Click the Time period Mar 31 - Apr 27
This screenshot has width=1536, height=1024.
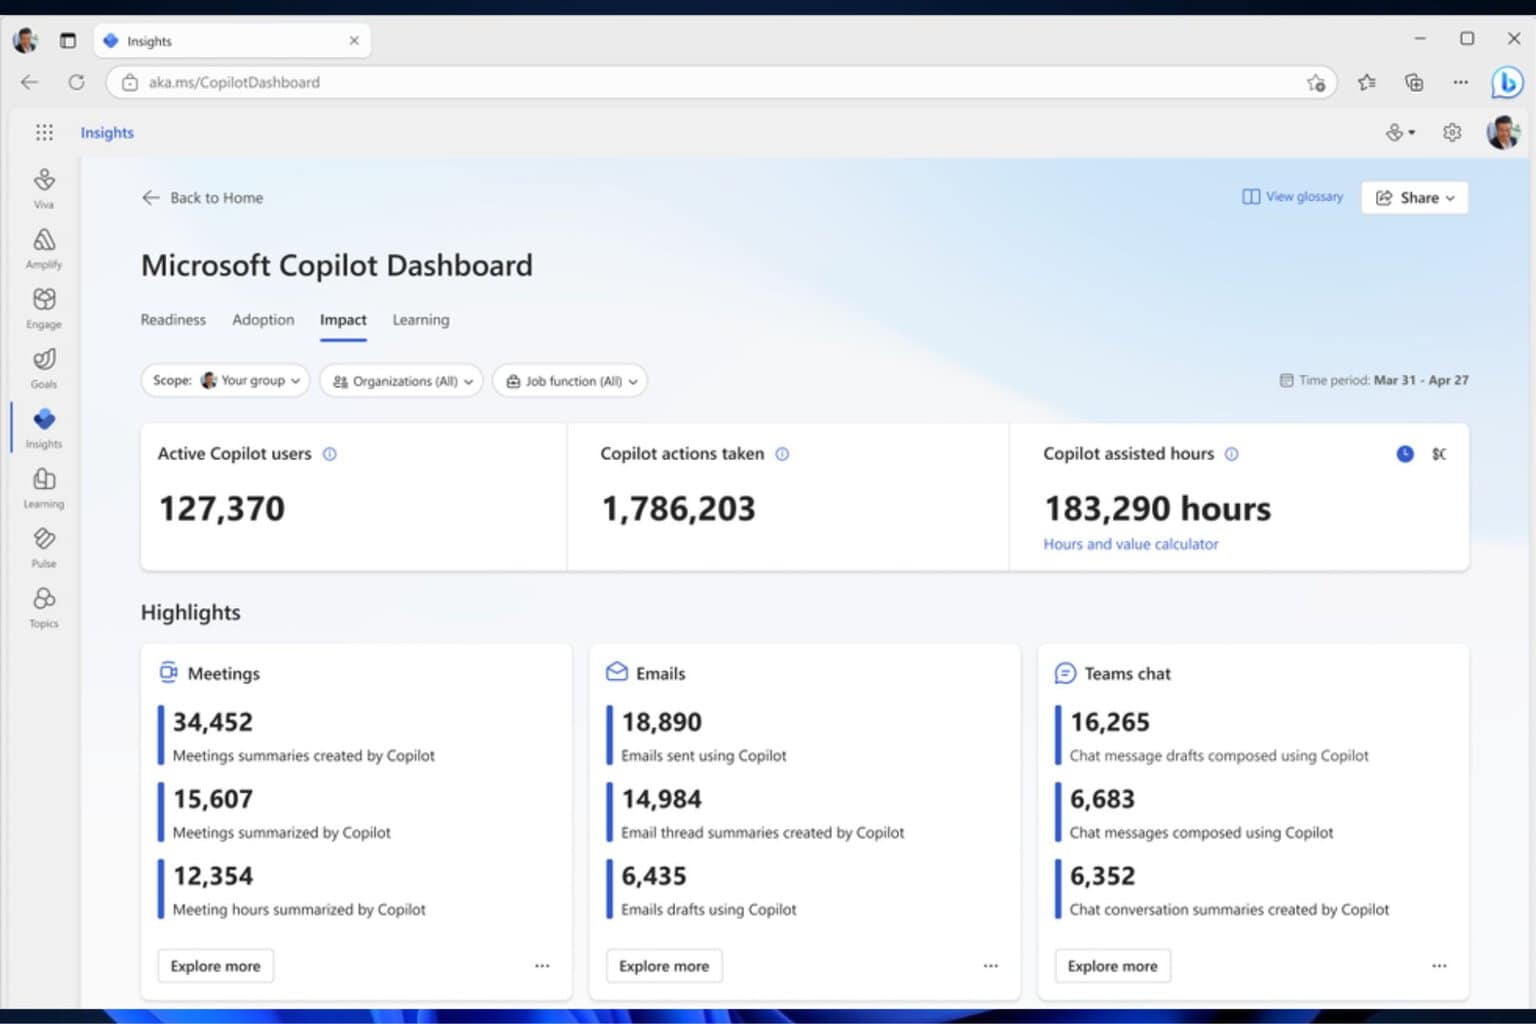coord(1374,380)
